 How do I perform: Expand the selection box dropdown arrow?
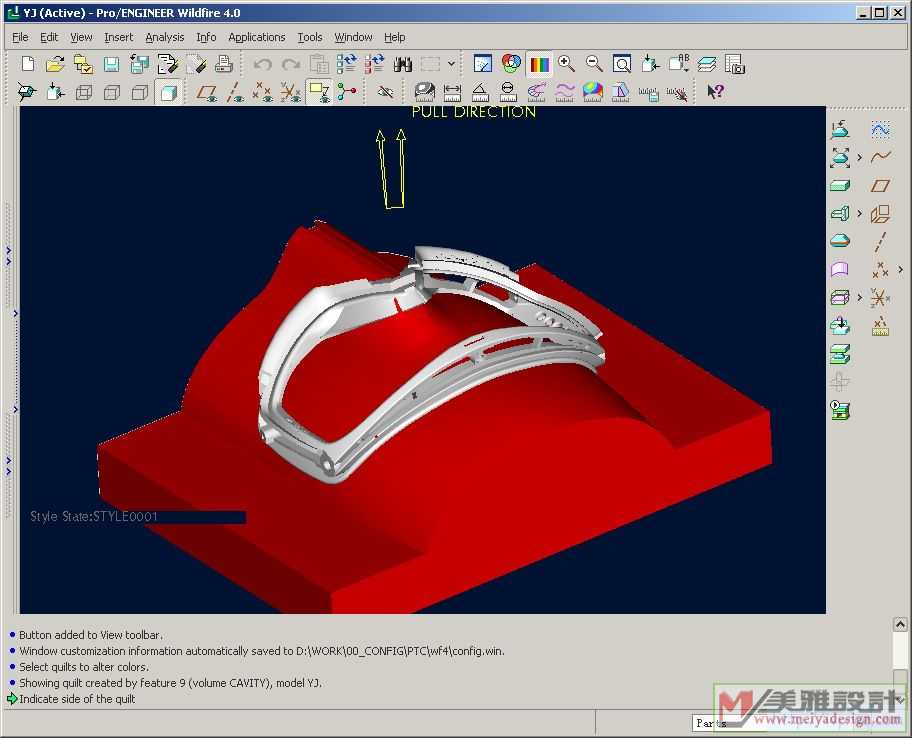pyautogui.click(x=452, y=64)
